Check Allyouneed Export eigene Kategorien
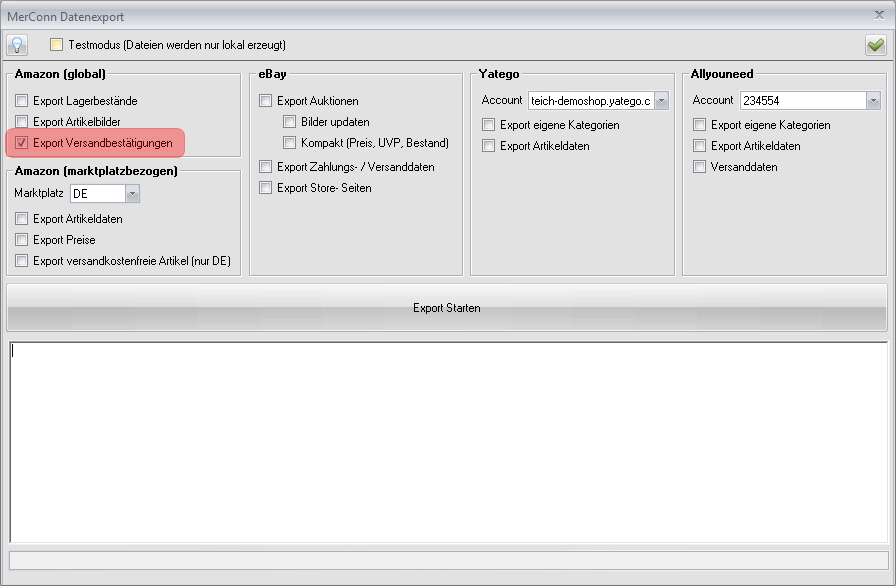Image resolution: width=896 pixels, height=586 pixels. (699, 125)
